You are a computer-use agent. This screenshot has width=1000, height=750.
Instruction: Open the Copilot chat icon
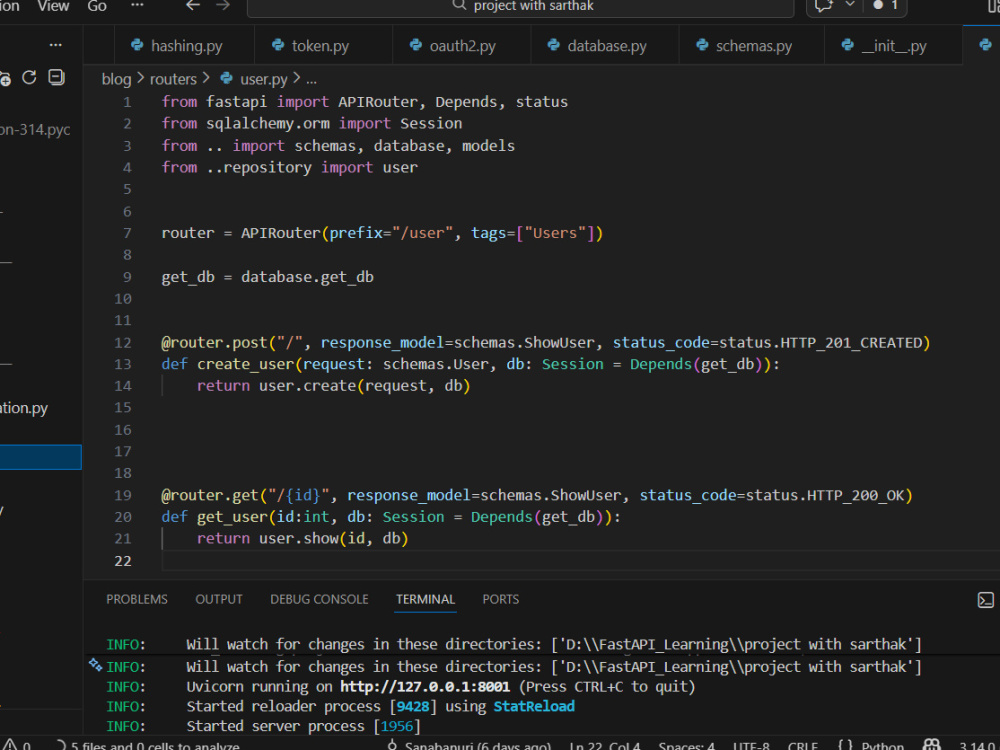(x=823, y=6)
